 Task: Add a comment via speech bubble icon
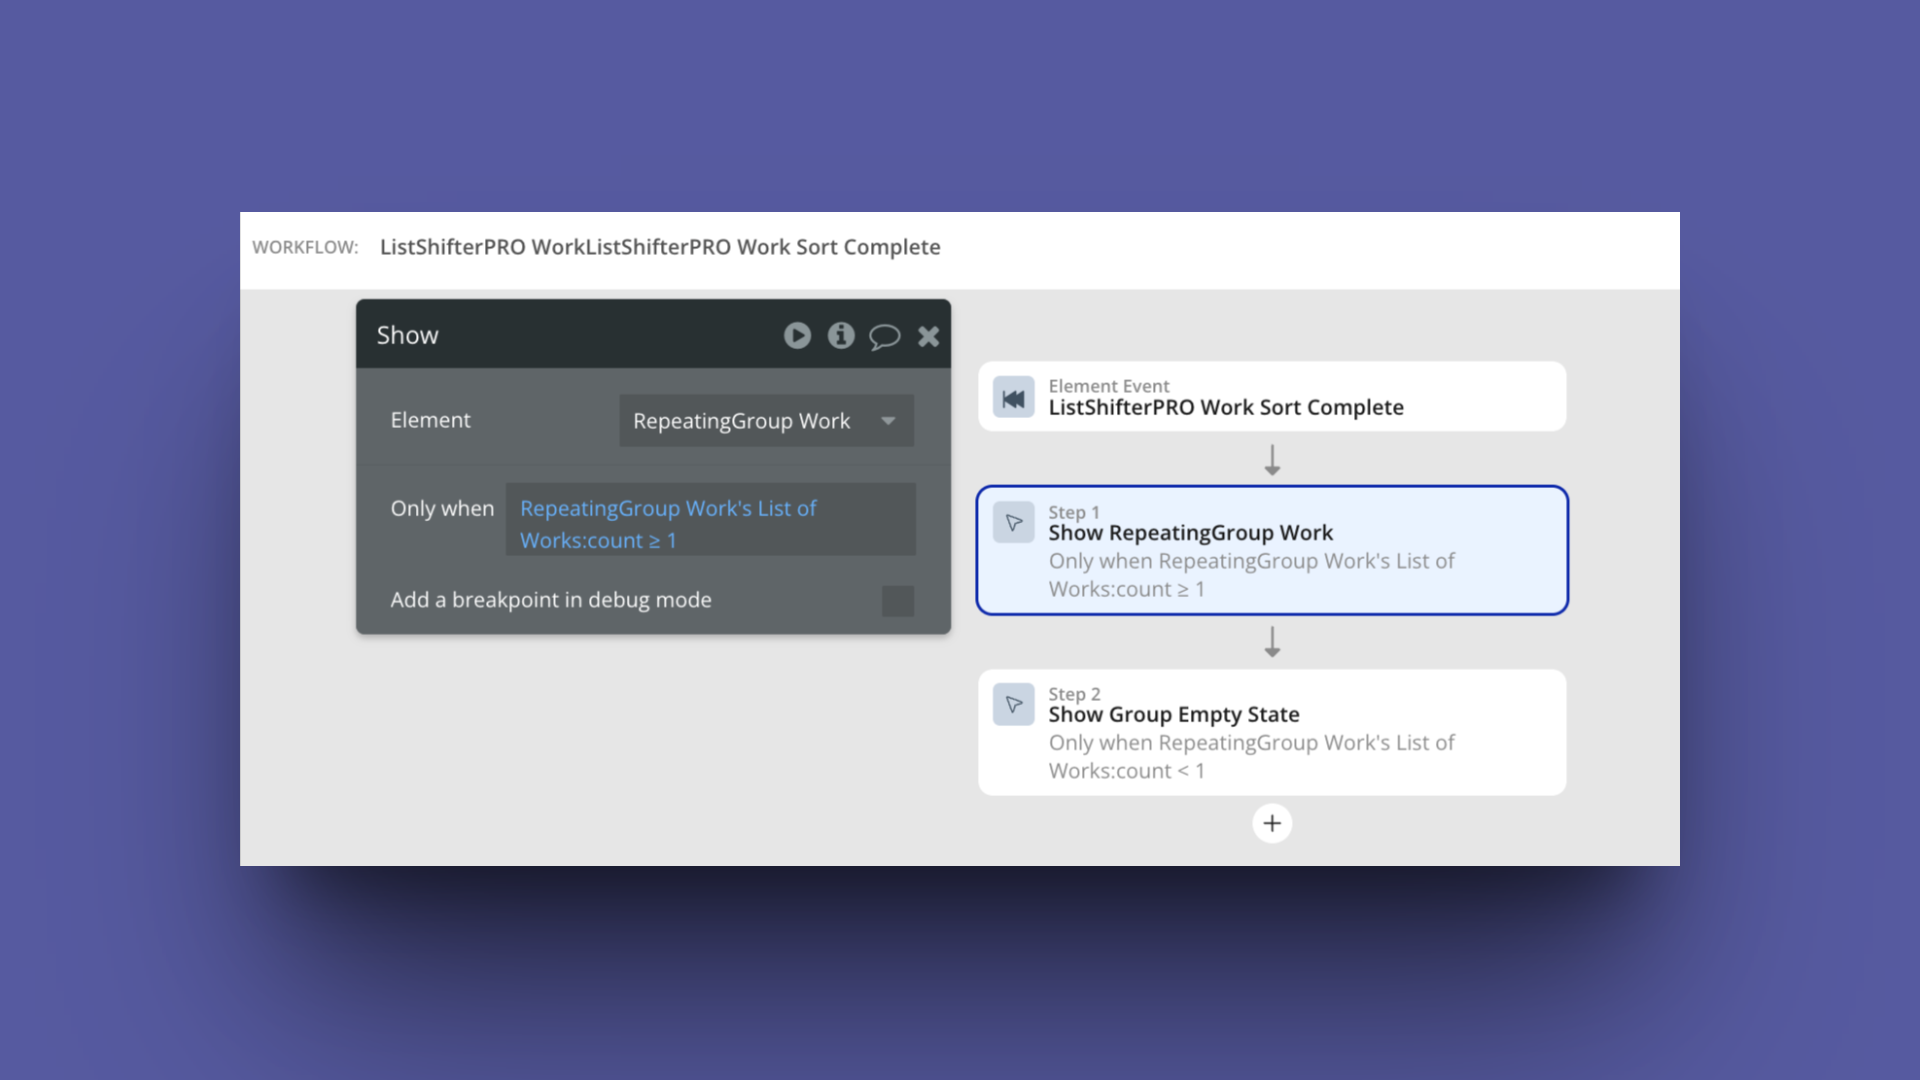pos(885,336)
